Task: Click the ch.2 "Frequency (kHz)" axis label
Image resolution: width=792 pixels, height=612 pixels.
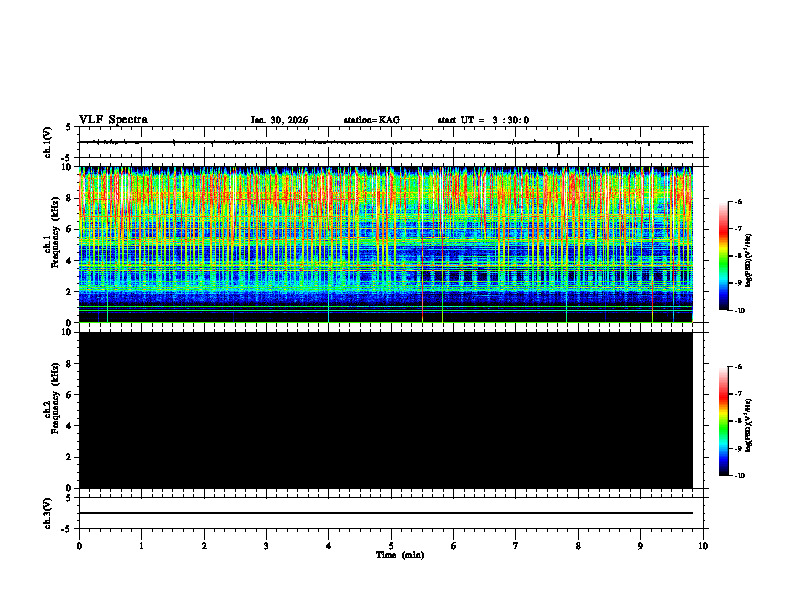Action: 55,398
